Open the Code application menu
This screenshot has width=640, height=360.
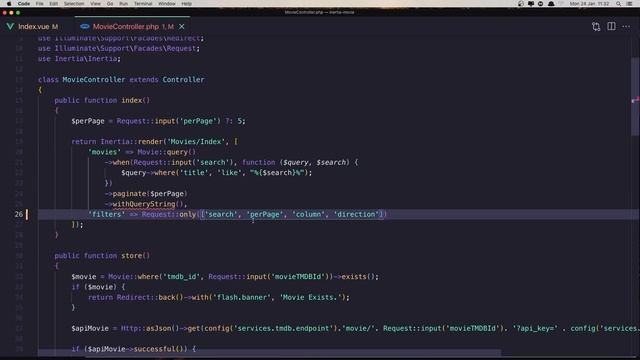[x=24, y=4]
